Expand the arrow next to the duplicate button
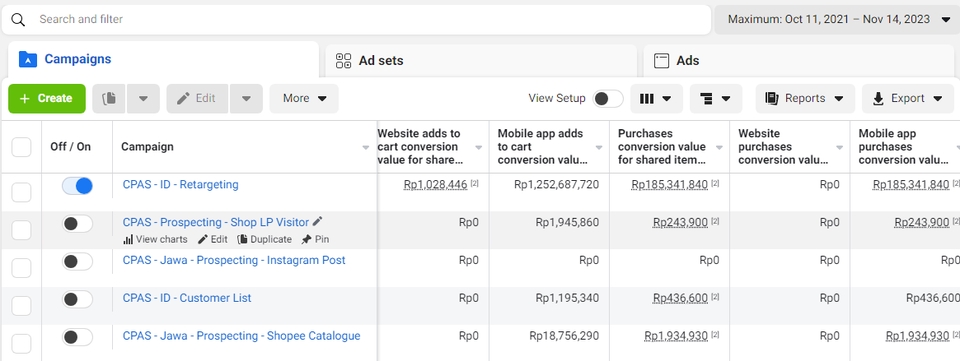Viewport: 960px width, 361px height. click(143, 99)
